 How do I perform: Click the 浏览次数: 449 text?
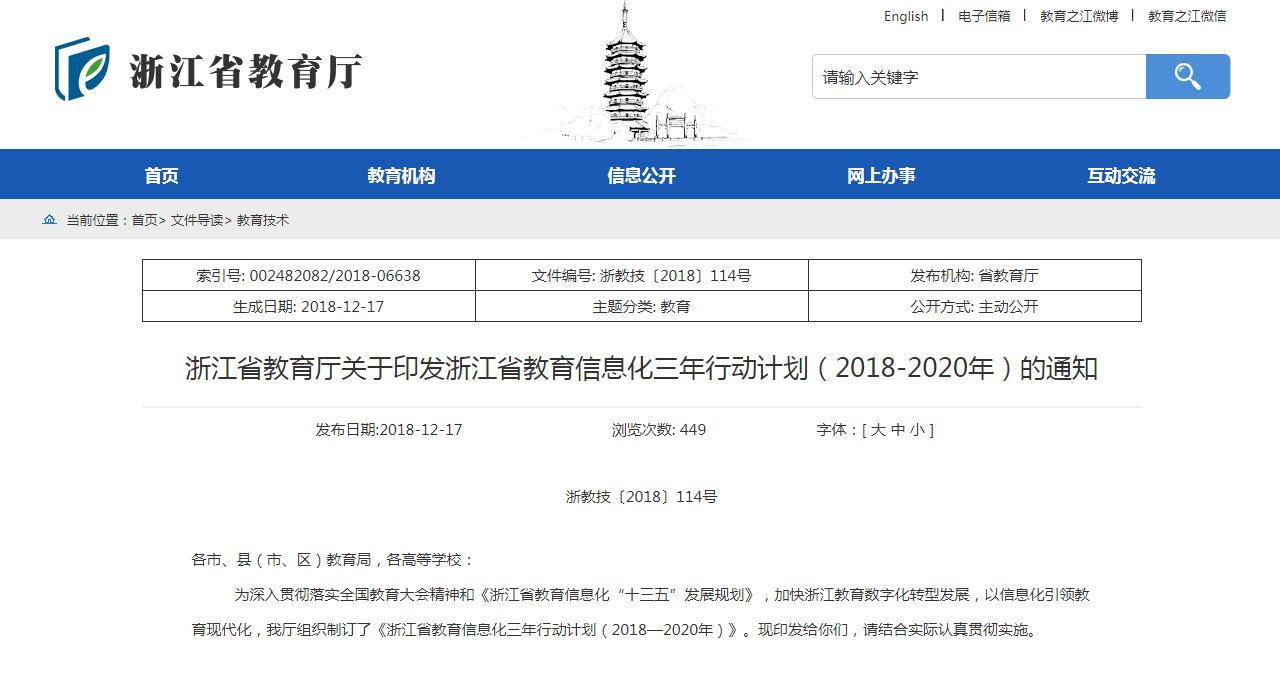pos(659,430)
